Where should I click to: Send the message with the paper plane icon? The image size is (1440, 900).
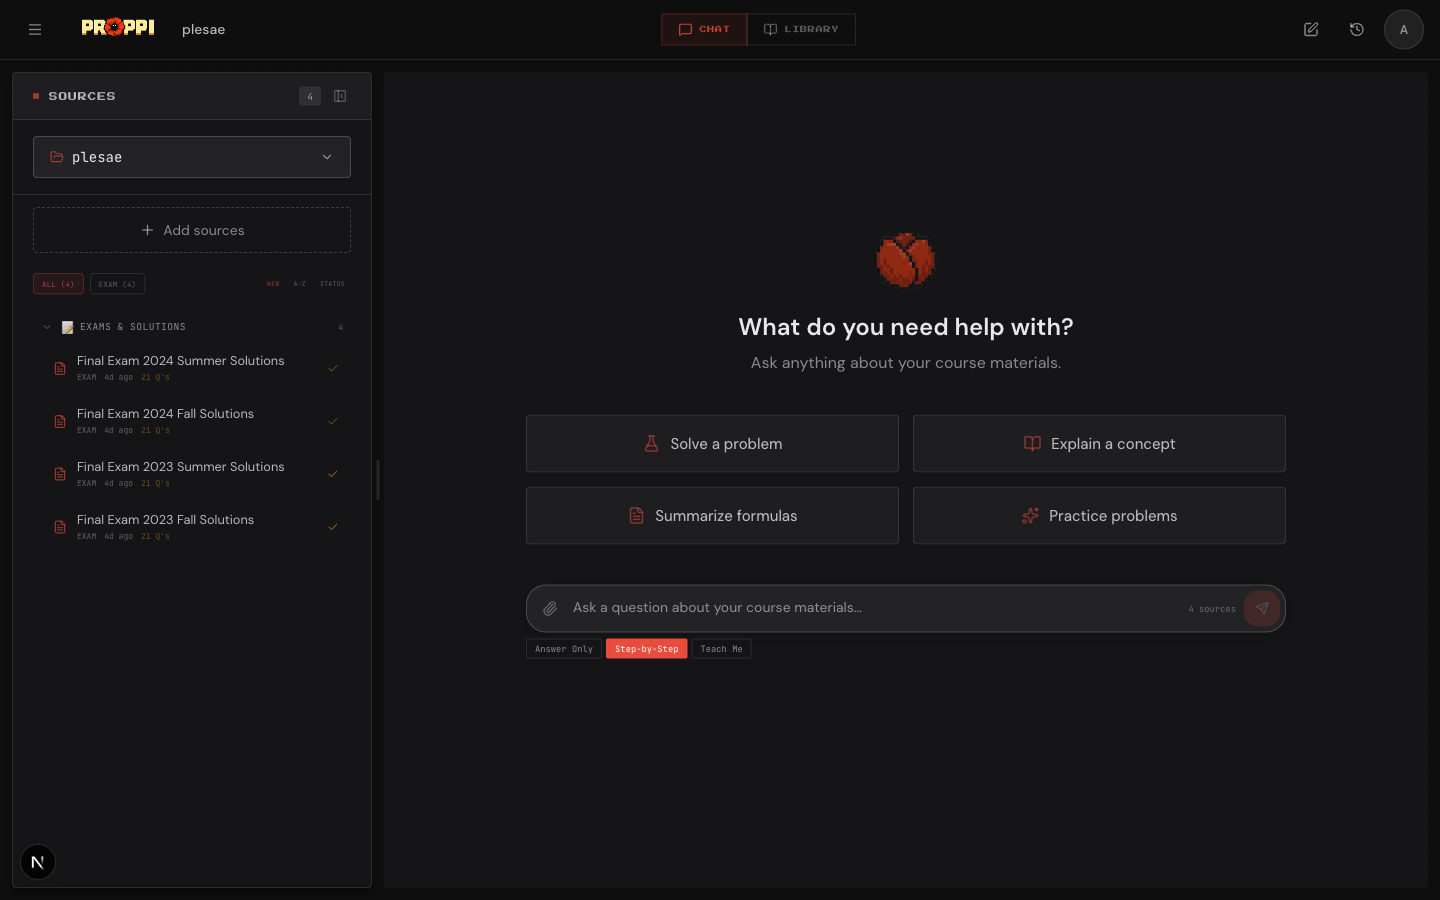click(1262, 608)
